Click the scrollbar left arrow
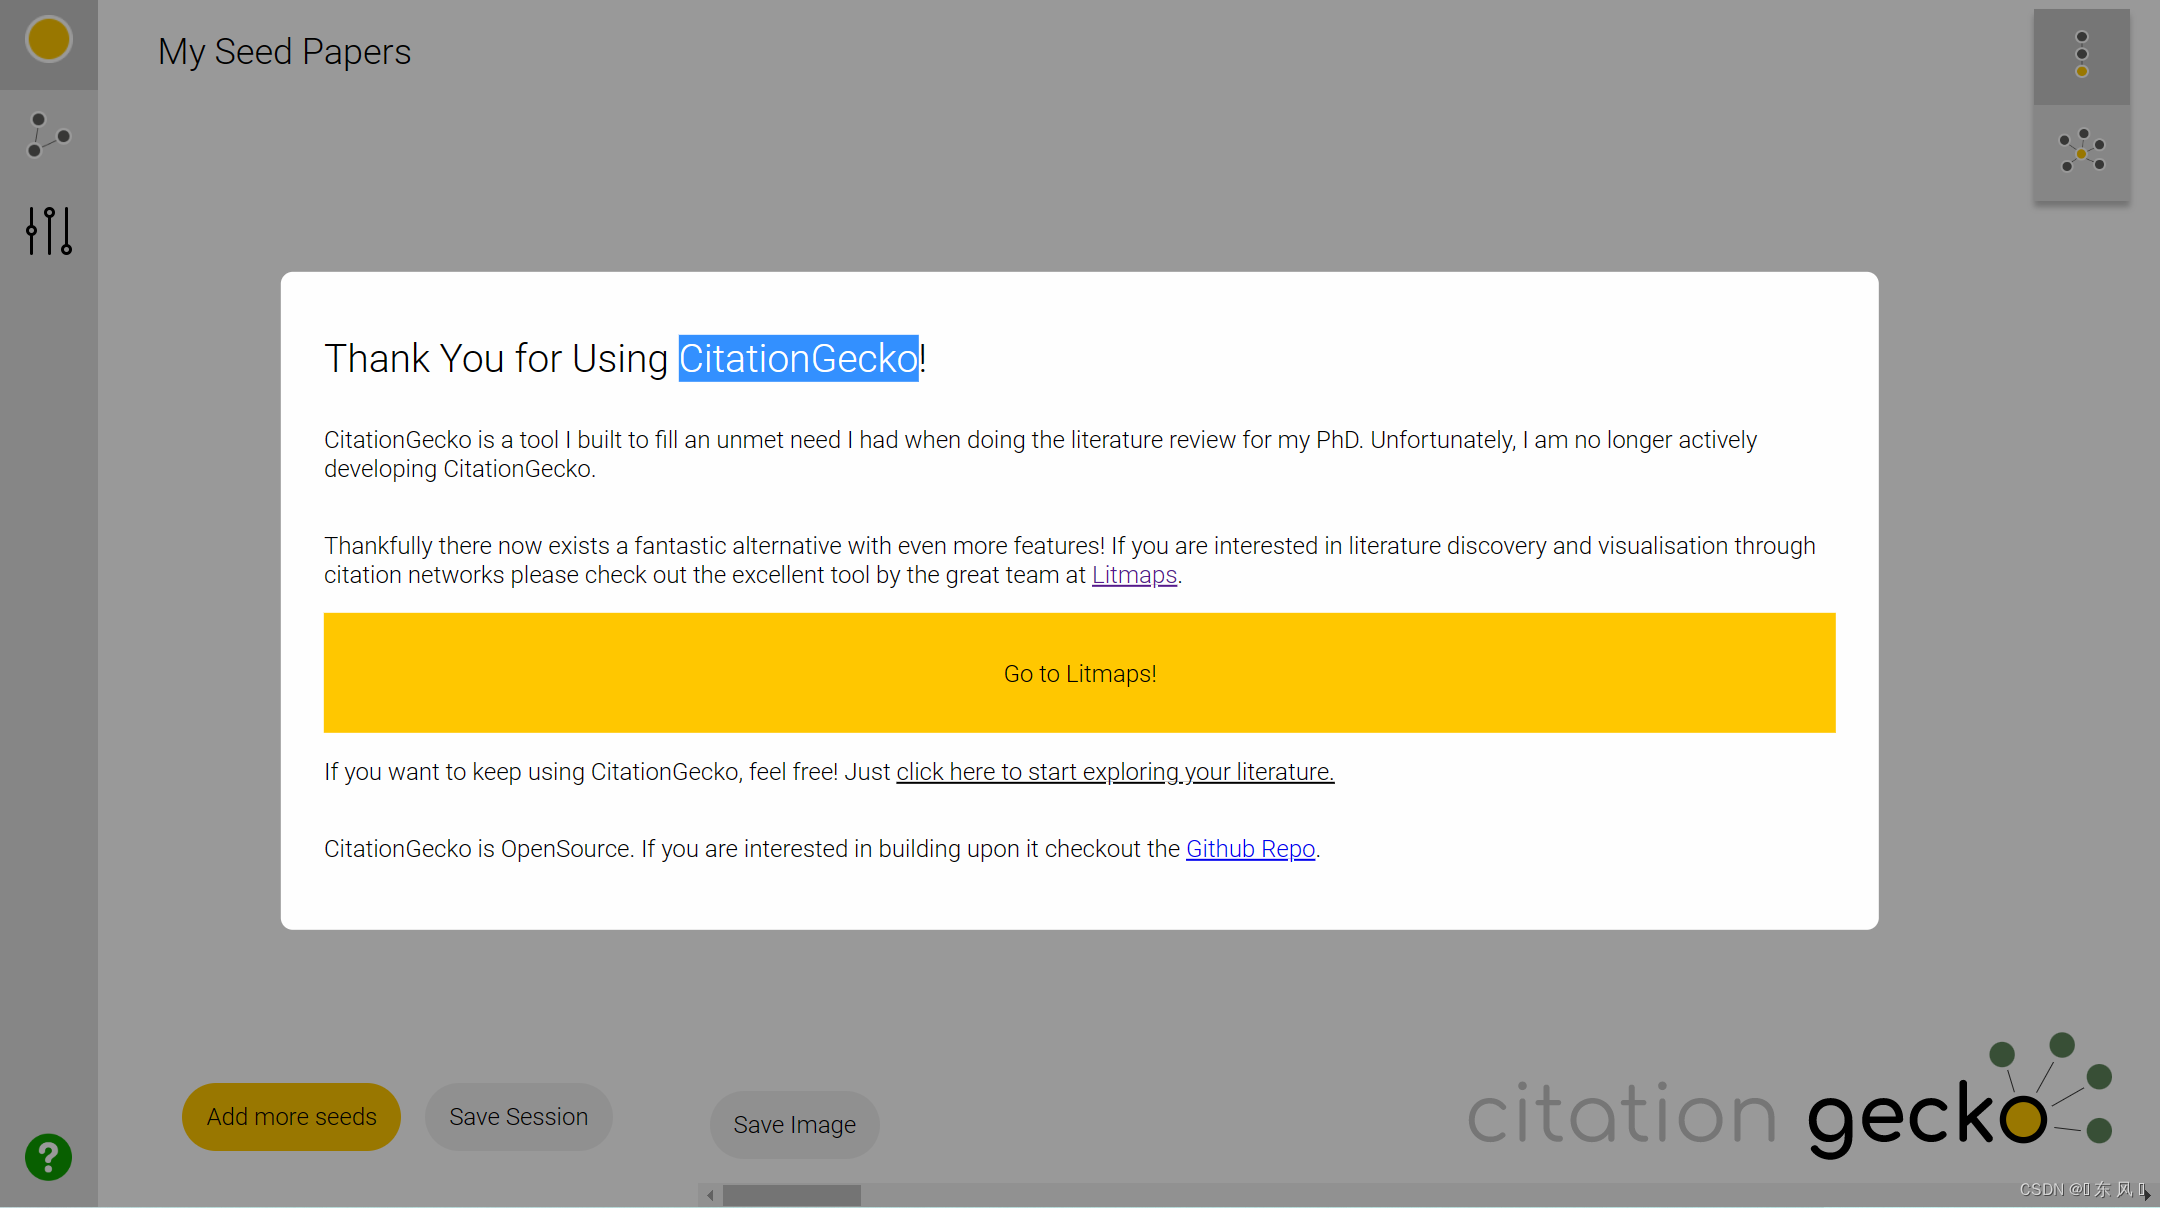 pos(710,1195)
